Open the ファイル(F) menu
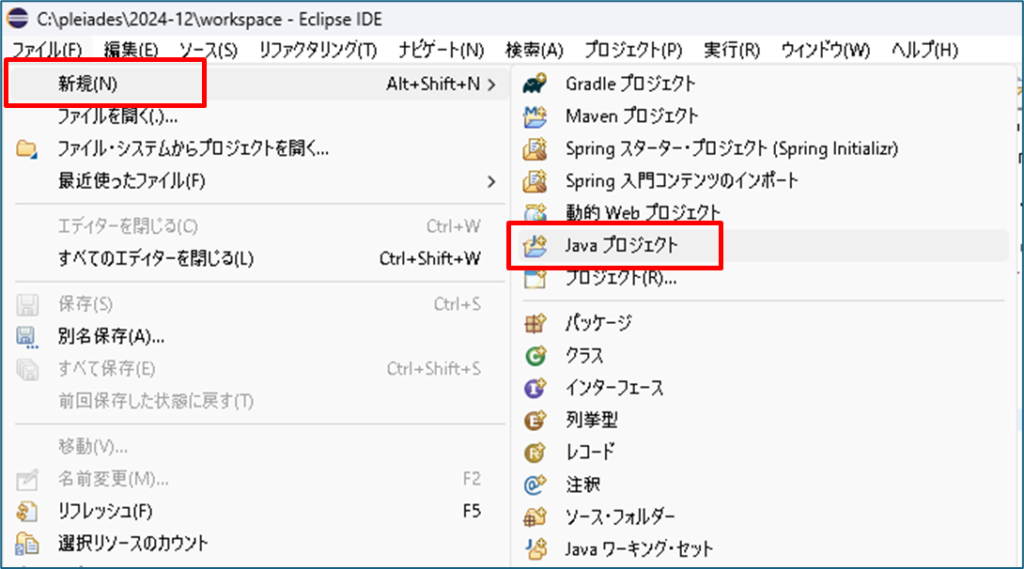 point(48,50)
